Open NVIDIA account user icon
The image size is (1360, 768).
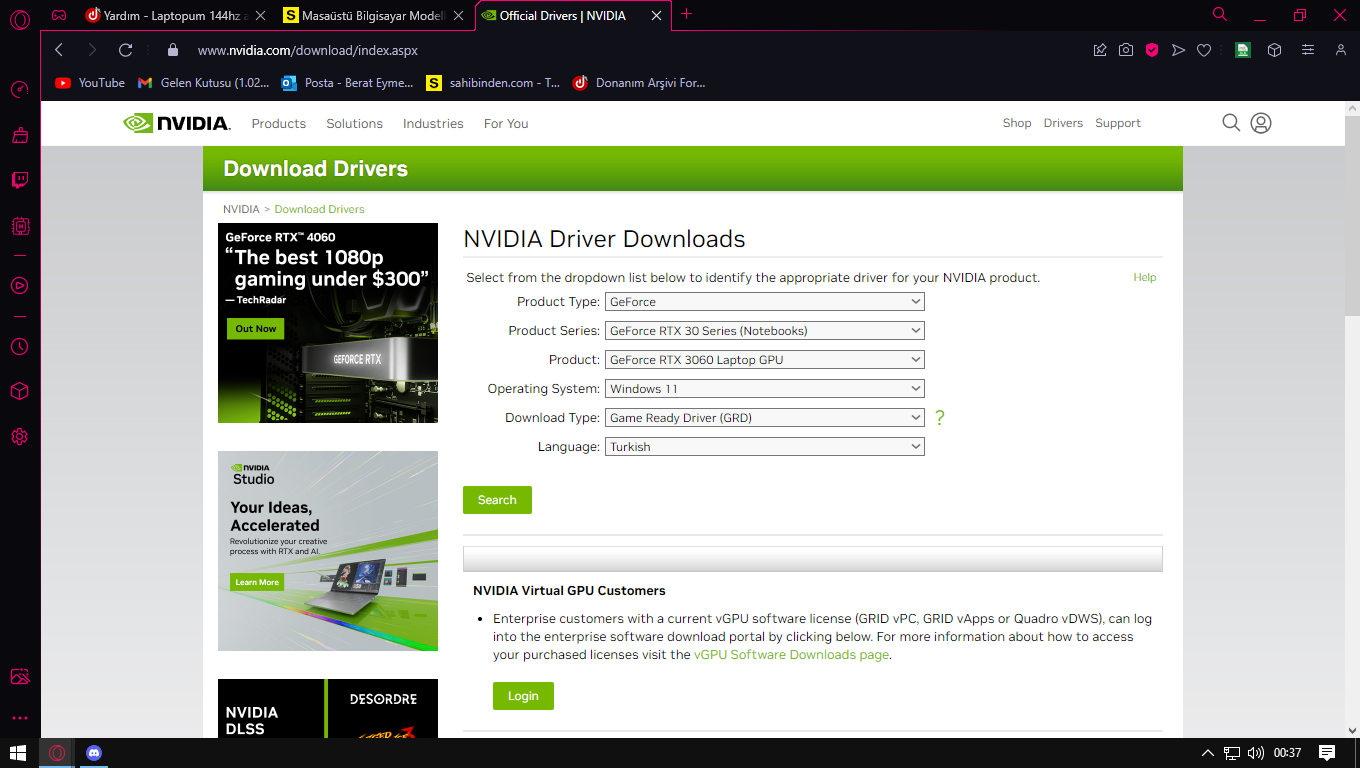point(1261,123)
